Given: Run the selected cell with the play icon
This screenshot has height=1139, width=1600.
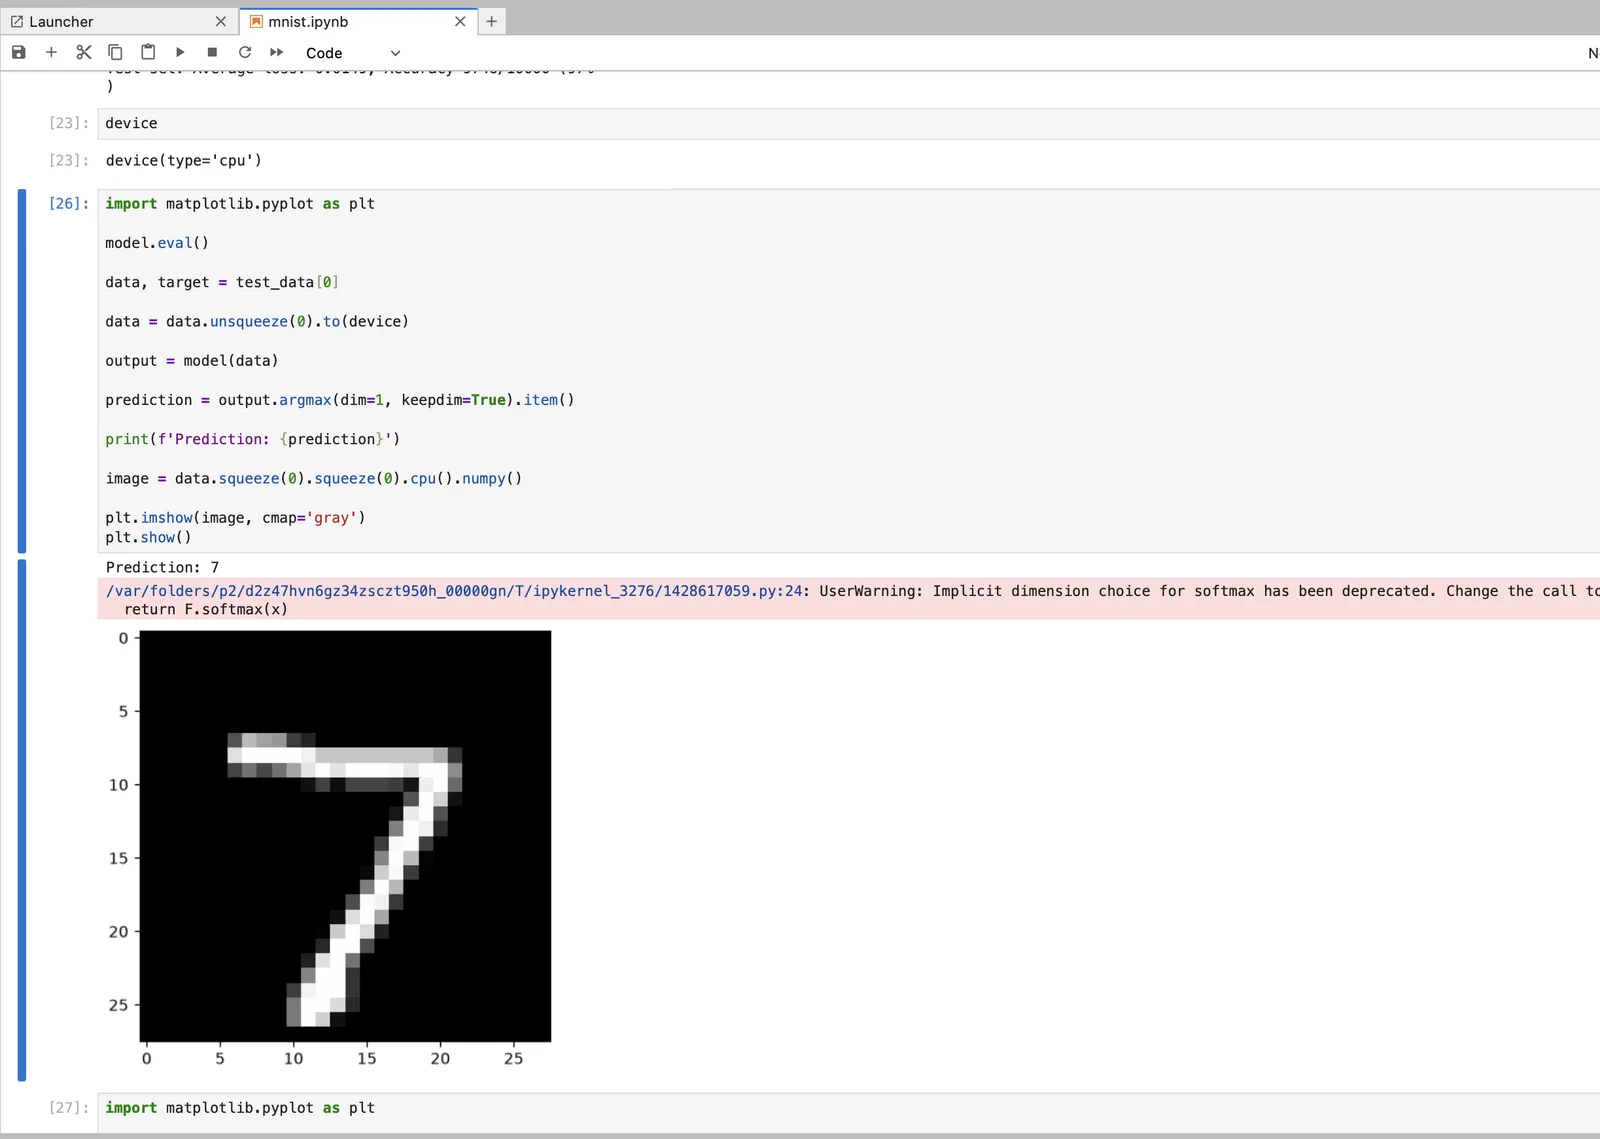Looking at the screenshot, I should (x=180, y=52).
